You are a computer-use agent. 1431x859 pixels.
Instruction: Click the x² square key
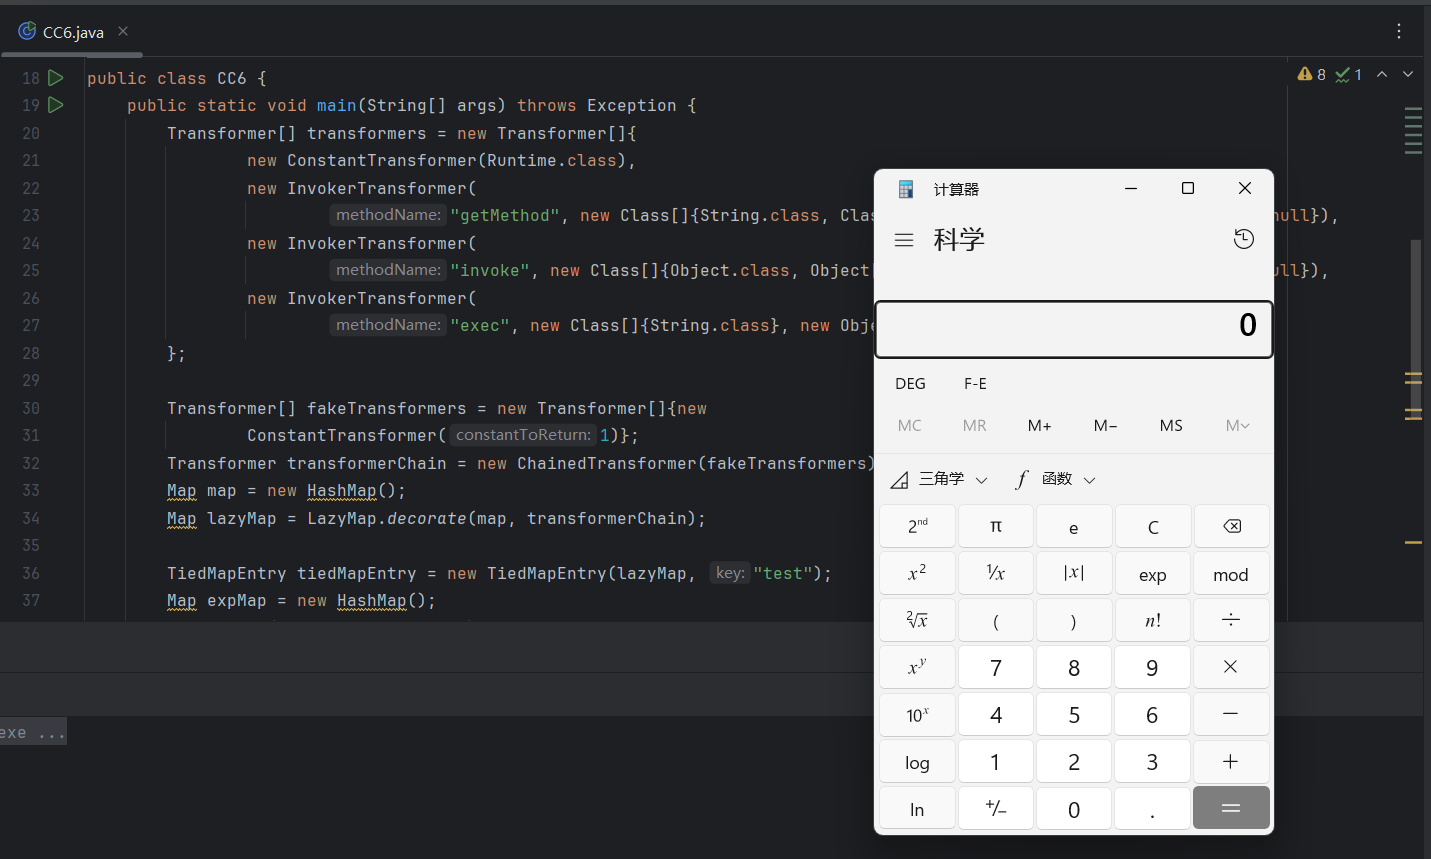918,573
